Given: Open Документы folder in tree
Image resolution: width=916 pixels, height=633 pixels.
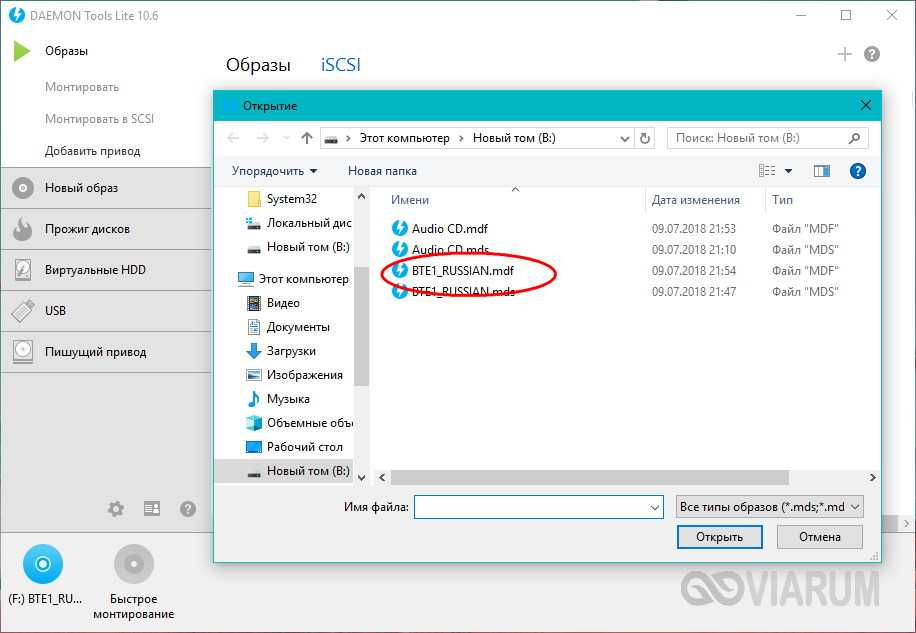Looking at the screenshot, I should pos(289,327).
